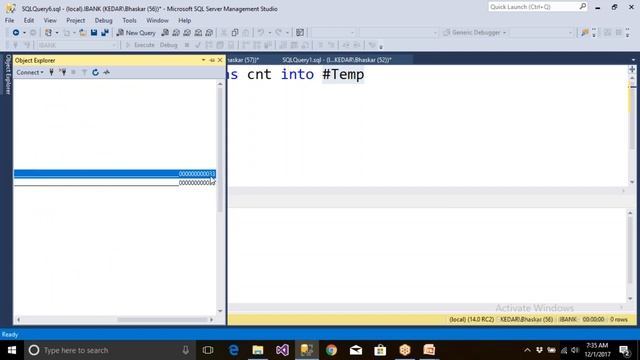640x360 pixels.
Task: Click the 'into' keyword in query editor
Action: (x=297, y=75)
